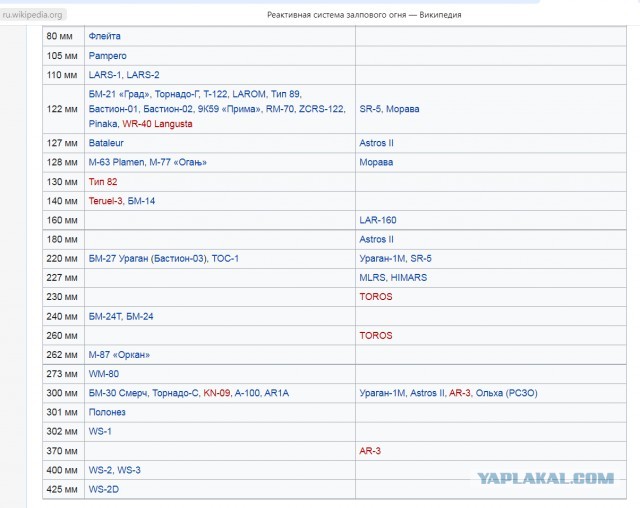
Task: Open the LAROM link
Action: [249, 94]
